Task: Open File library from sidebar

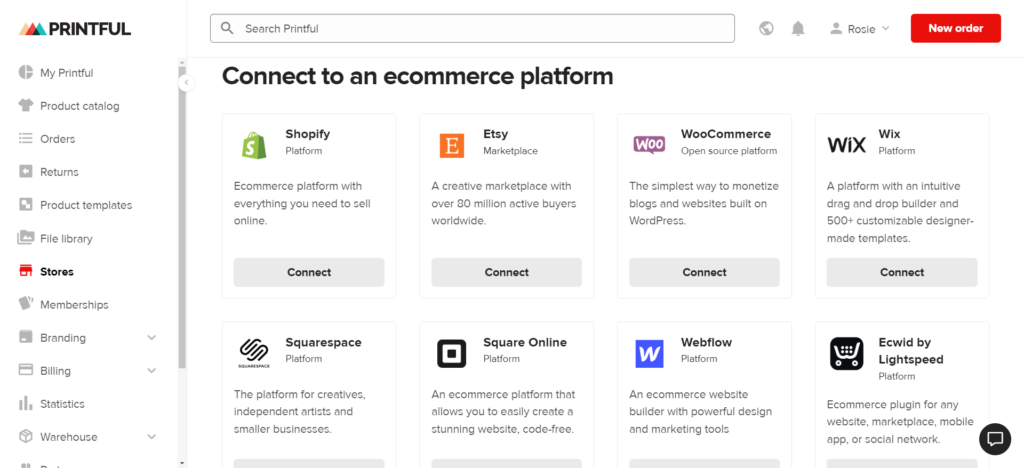Action: [66, 239]
